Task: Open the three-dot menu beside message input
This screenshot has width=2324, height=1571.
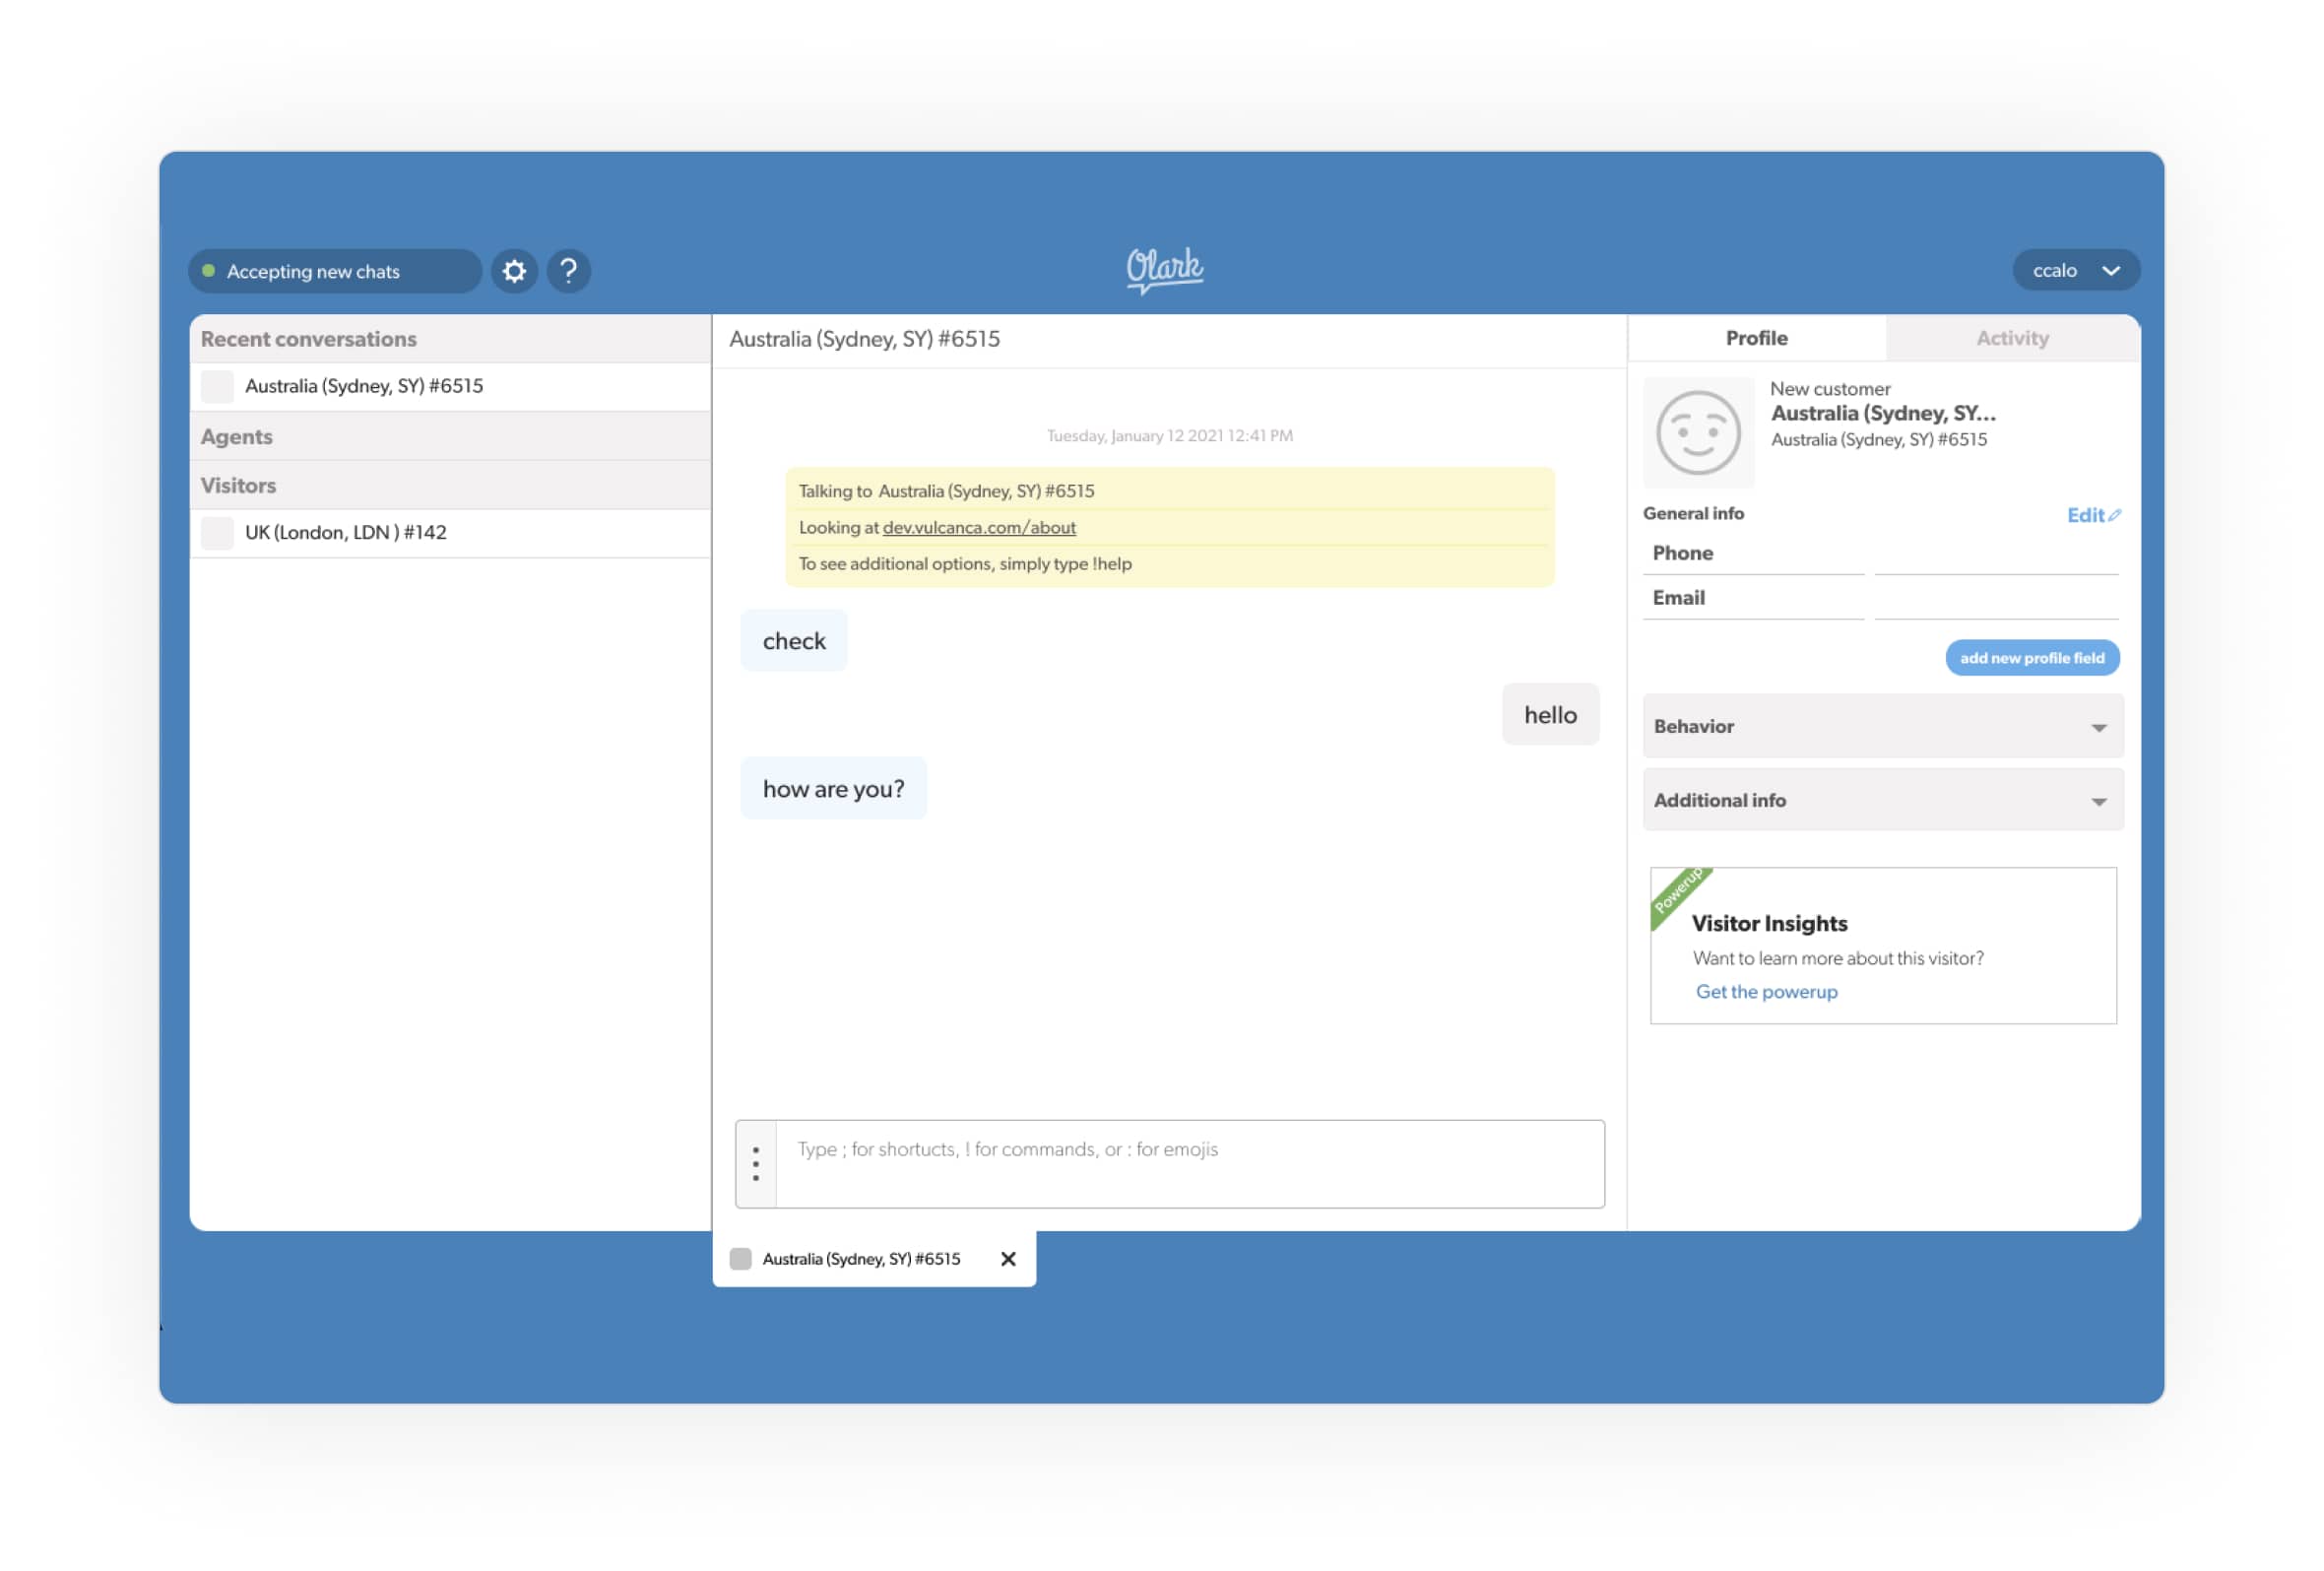Action: [756, 1164]
